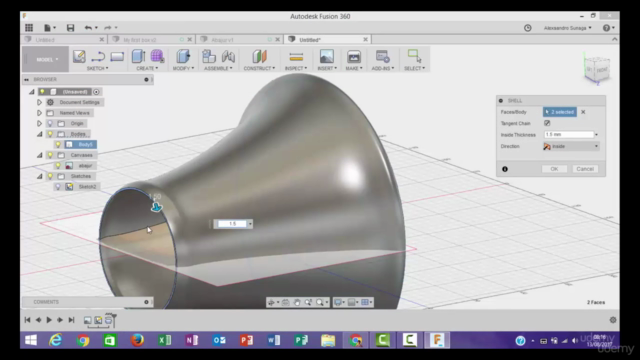
Task: Click Cancel in the Shell dialog
Action: pyautogui.click(x=585, y=169)
